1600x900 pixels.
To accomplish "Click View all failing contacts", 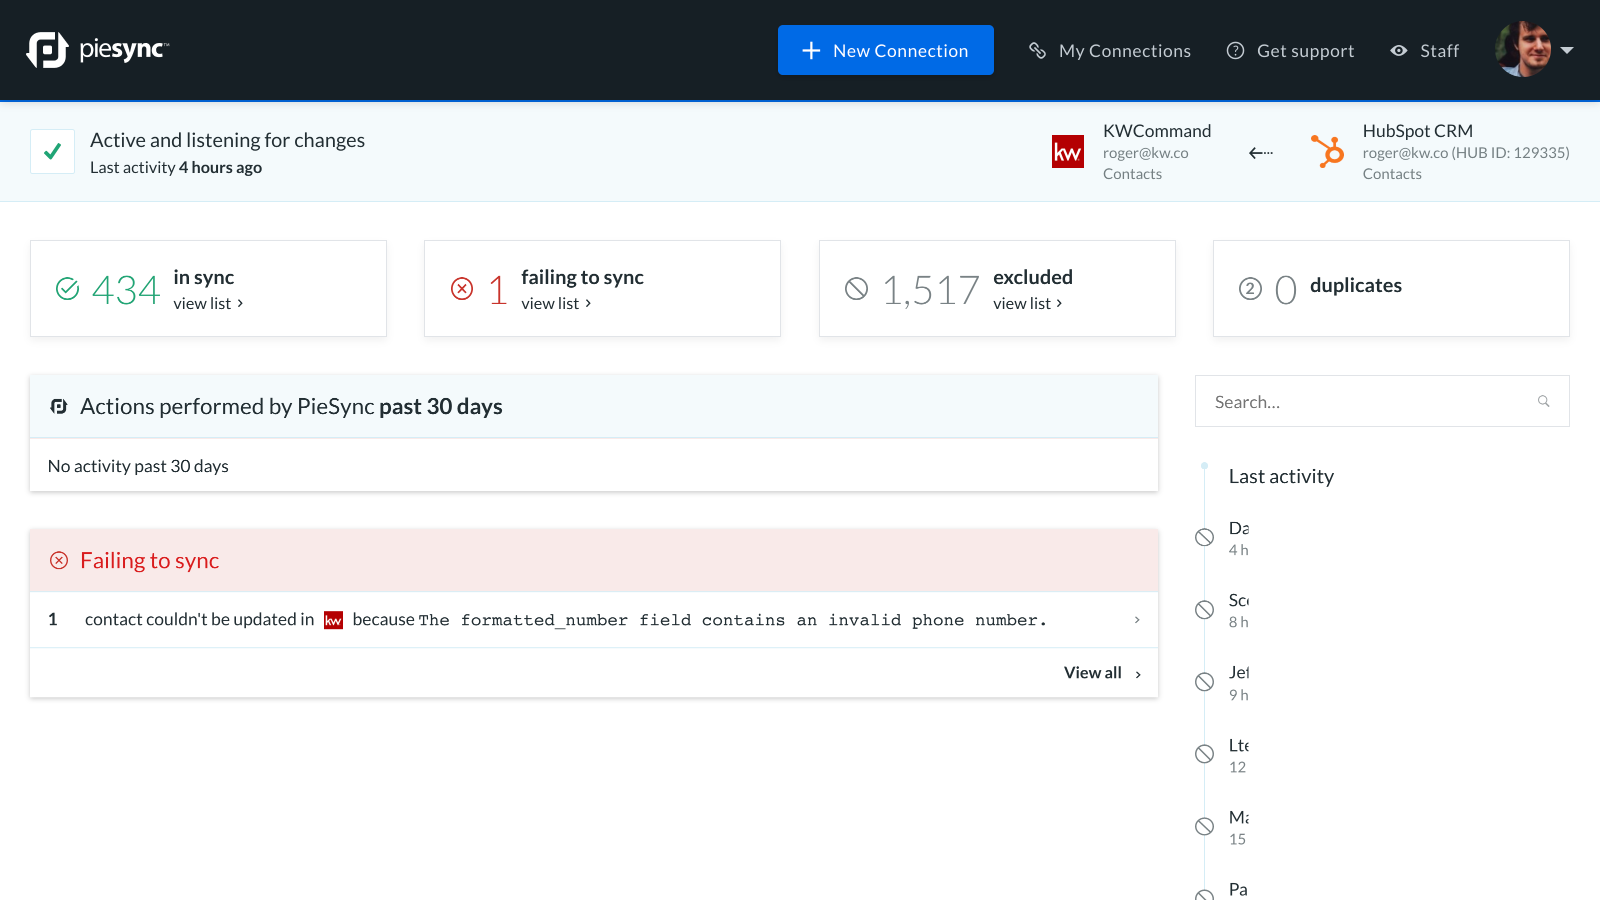I will [1102, 673].
